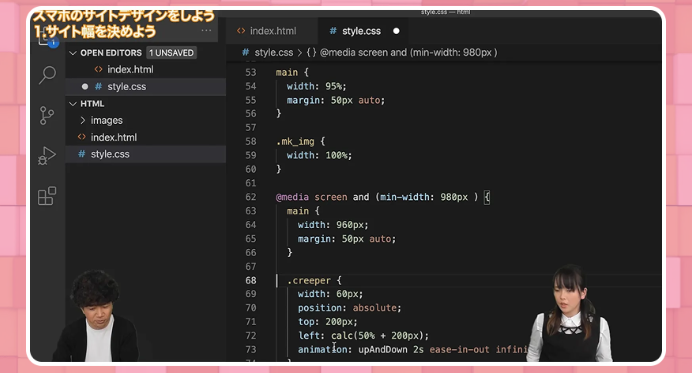Click line number 62 in the gutter
This screenshot has height=373, width=692.
pos(251,197)
